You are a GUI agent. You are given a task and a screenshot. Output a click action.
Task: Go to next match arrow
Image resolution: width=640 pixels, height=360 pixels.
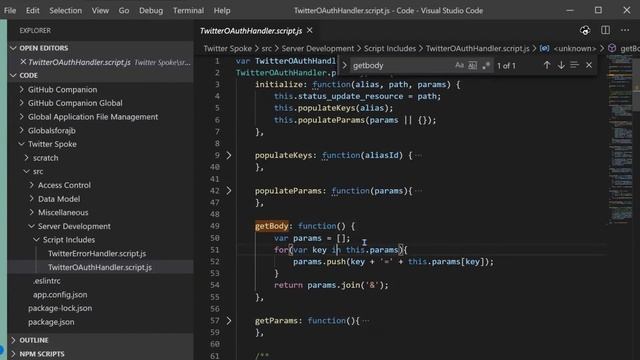(561, 65)
